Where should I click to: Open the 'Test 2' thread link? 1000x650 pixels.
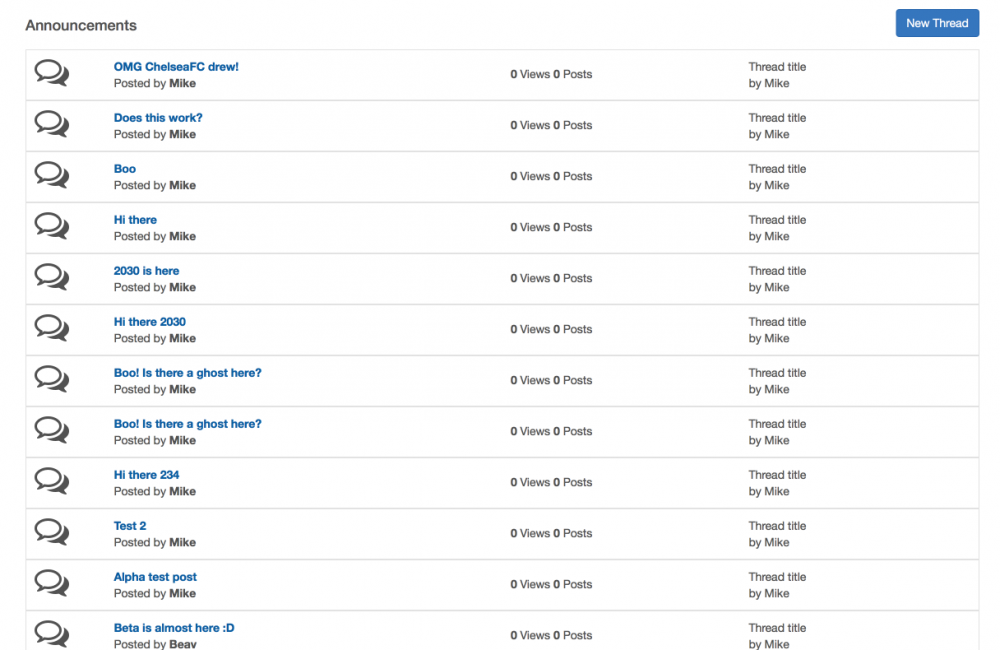pos(130,526)
